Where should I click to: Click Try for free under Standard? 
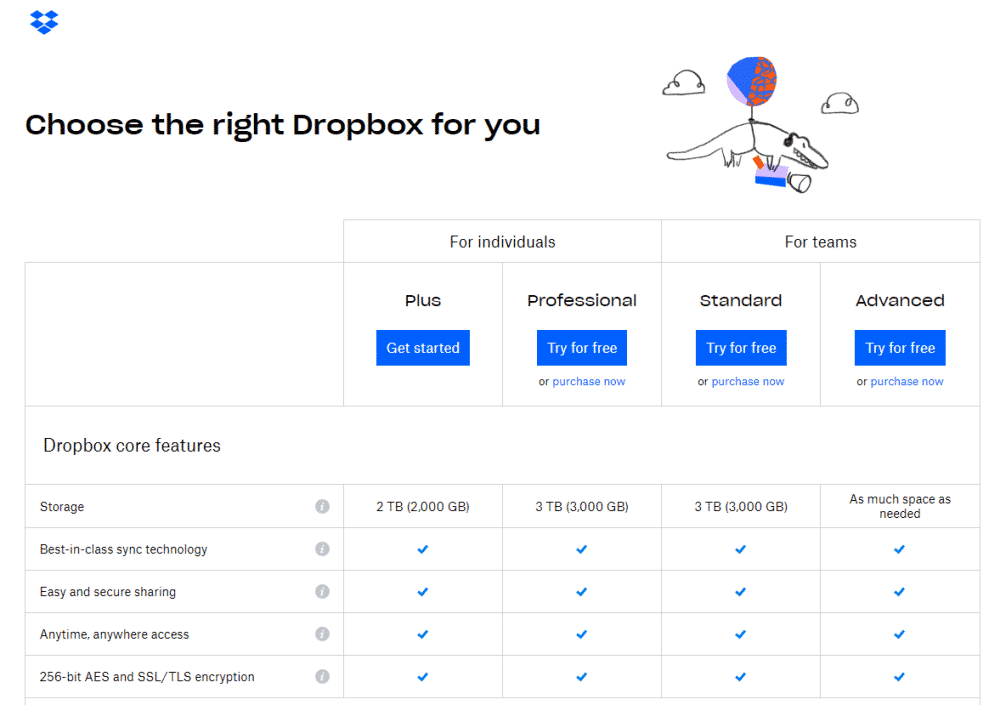coord(741,348)
